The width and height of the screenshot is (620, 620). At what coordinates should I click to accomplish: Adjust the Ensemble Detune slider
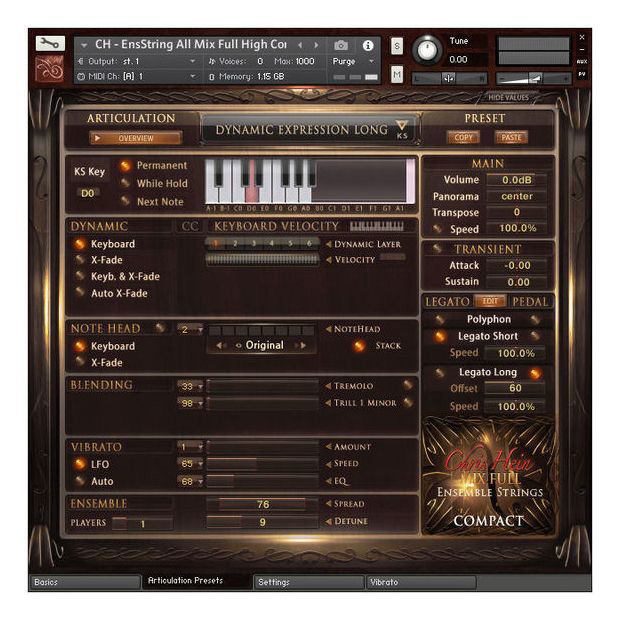(x=262, y=522)
